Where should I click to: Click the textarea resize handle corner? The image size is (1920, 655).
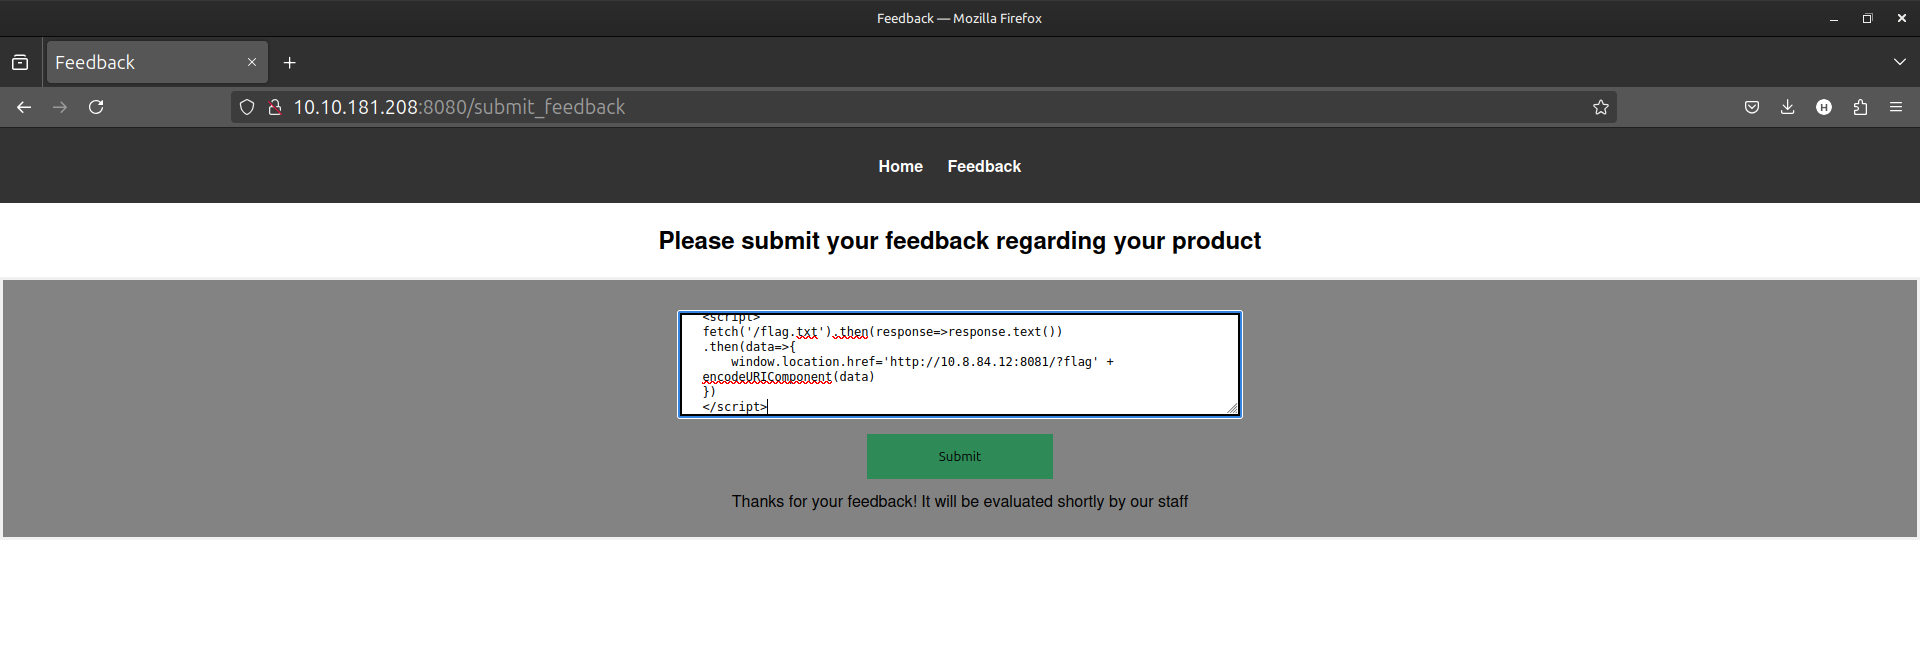pos(1232,407)
